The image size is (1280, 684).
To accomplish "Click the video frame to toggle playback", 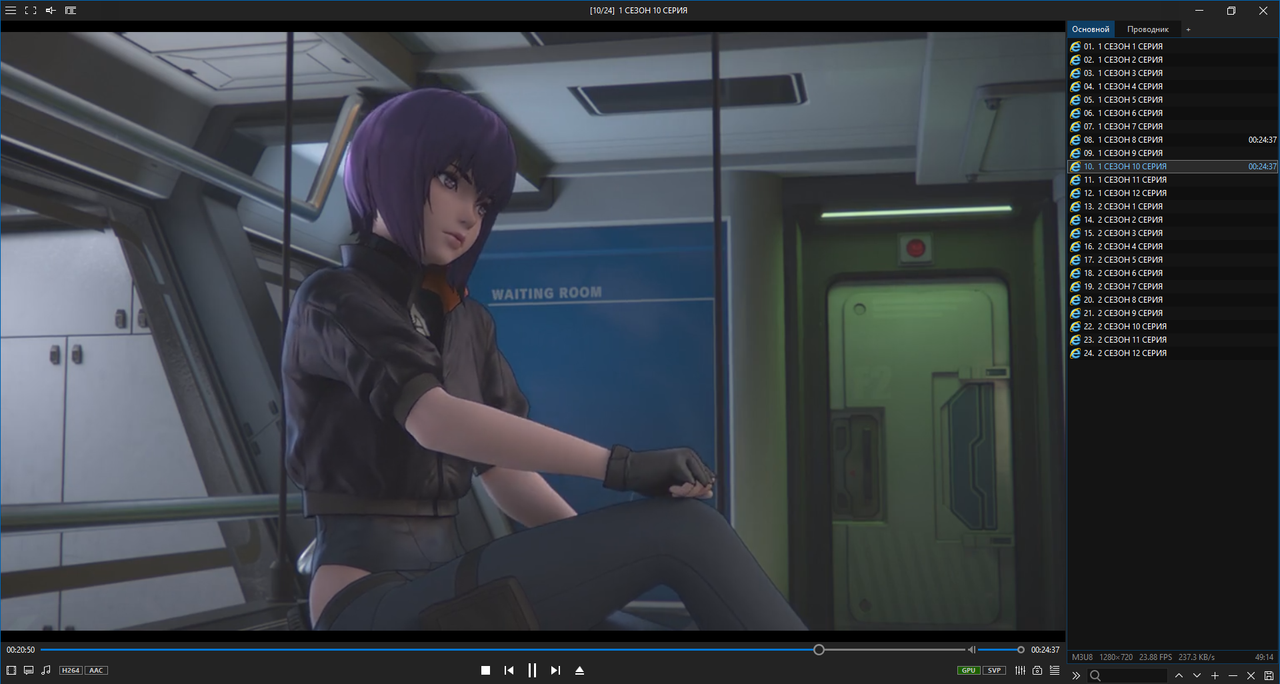I will pyautogui.click(x=532, y=330).
